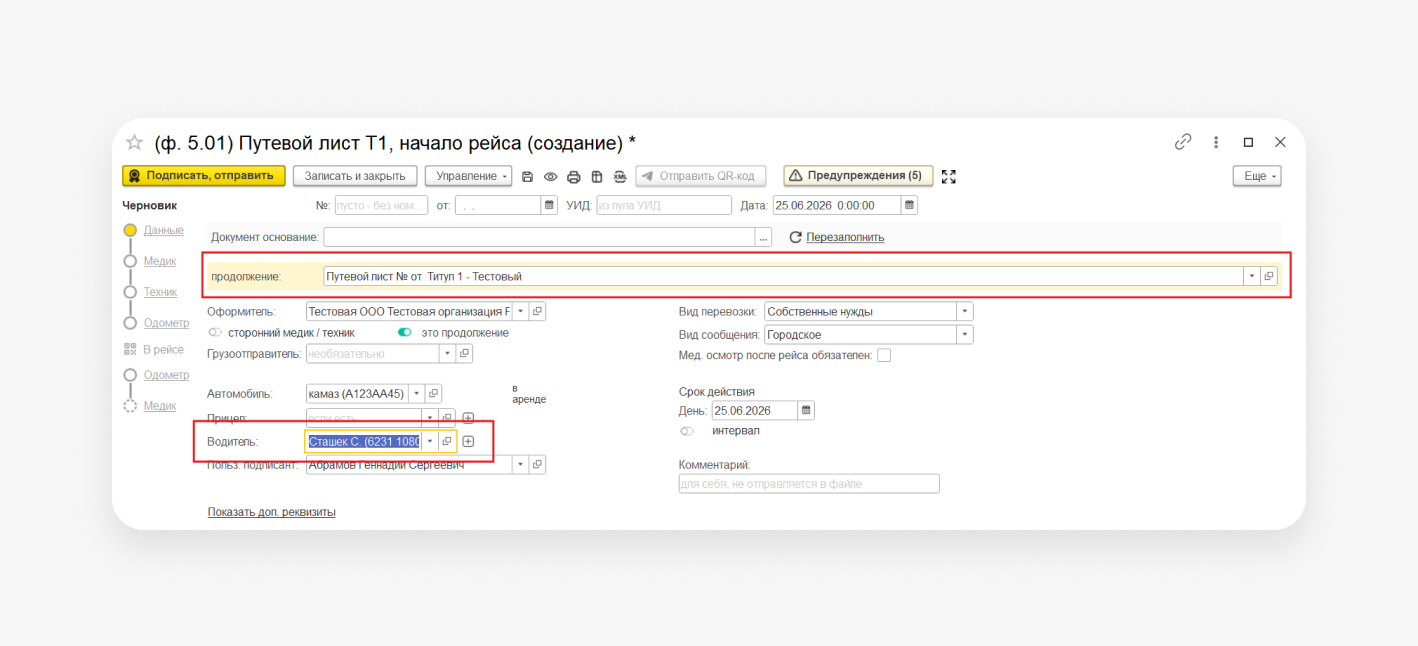This screenshot has width=1418, height=646.
Task: Click the ellipsis button of Документ основание
Action: [764, 237]
